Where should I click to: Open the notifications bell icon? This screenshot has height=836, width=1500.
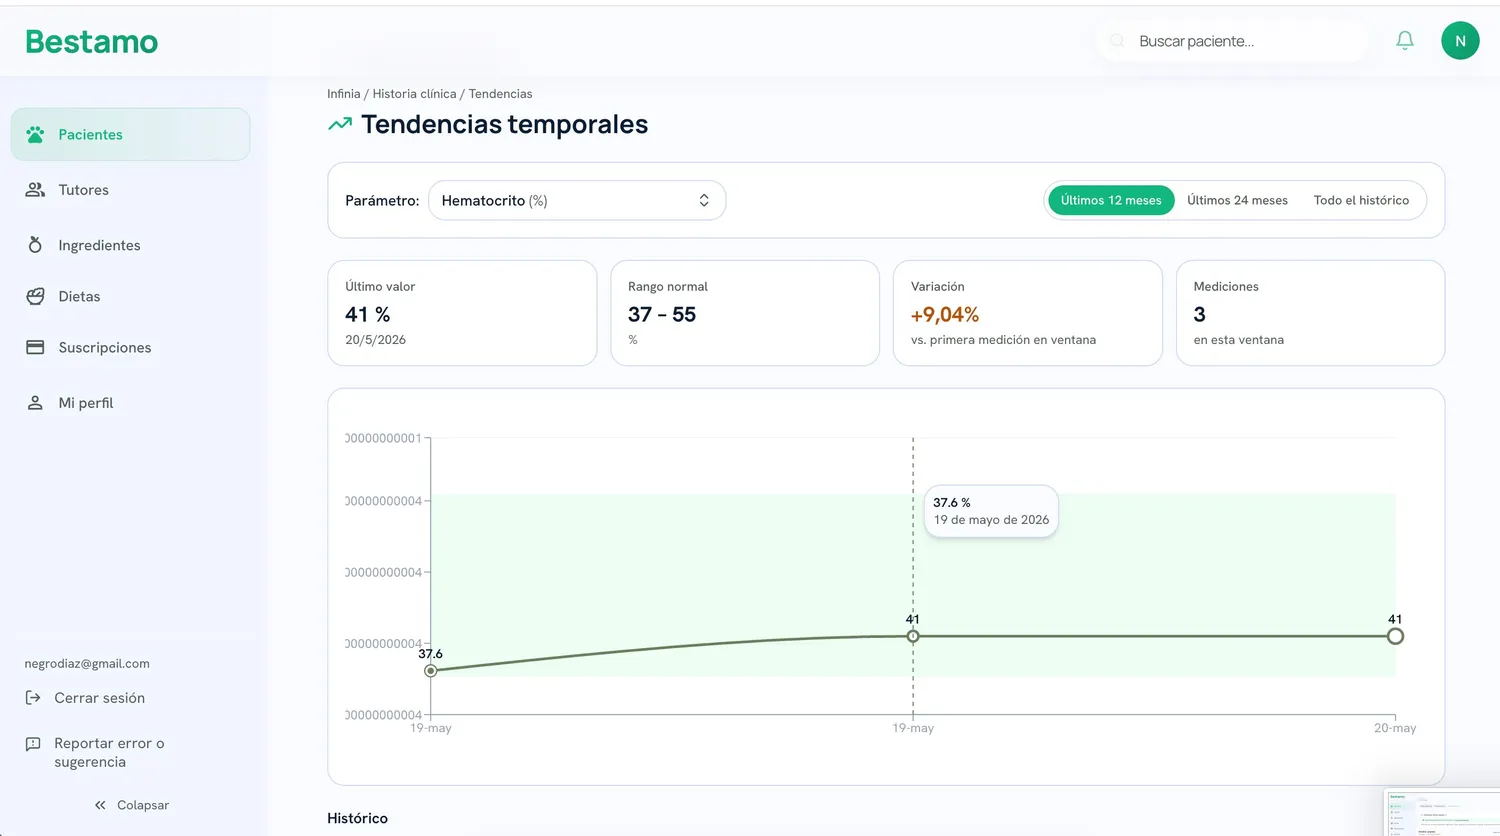point(1405,41)
